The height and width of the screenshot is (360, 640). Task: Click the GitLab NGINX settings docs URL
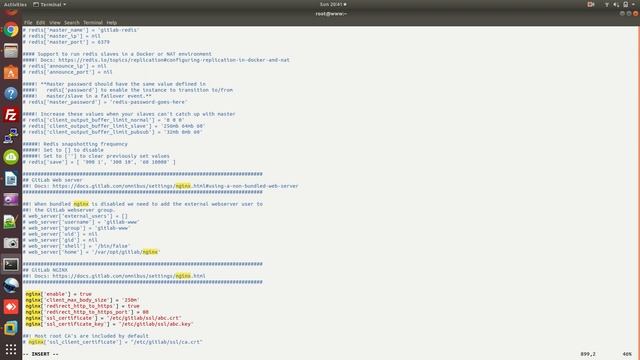129,276
